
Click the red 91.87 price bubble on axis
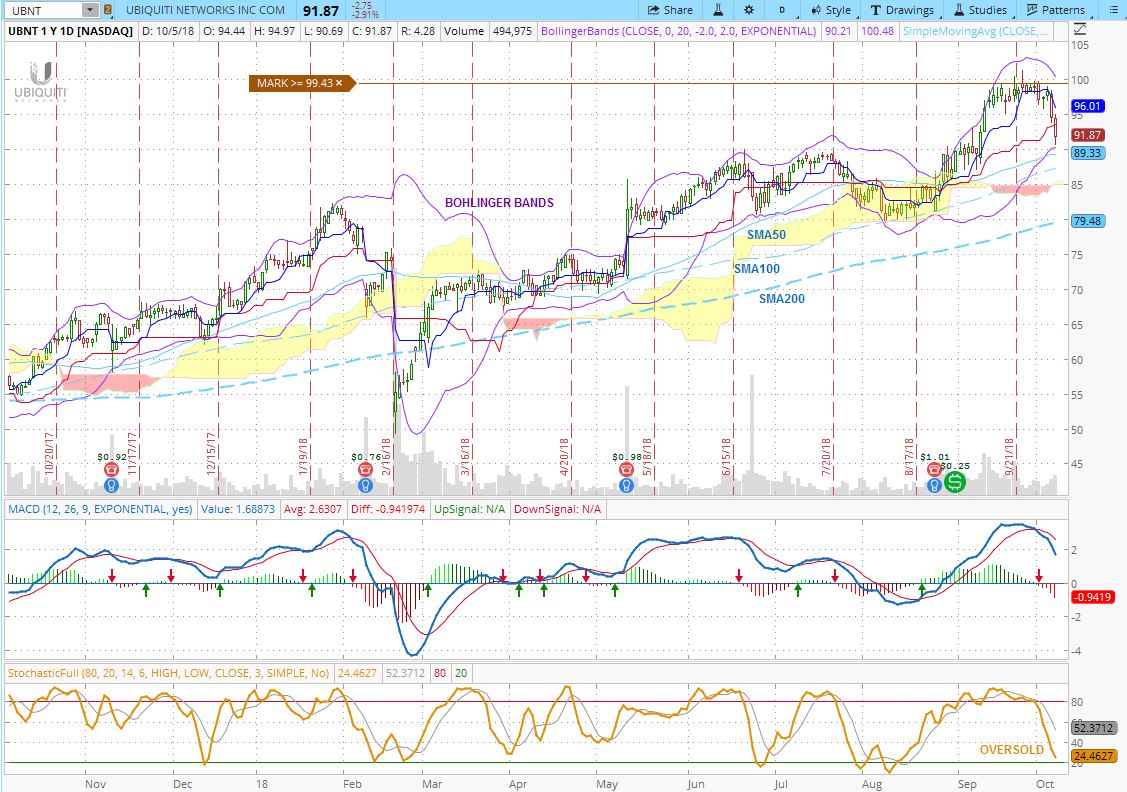1087,135
